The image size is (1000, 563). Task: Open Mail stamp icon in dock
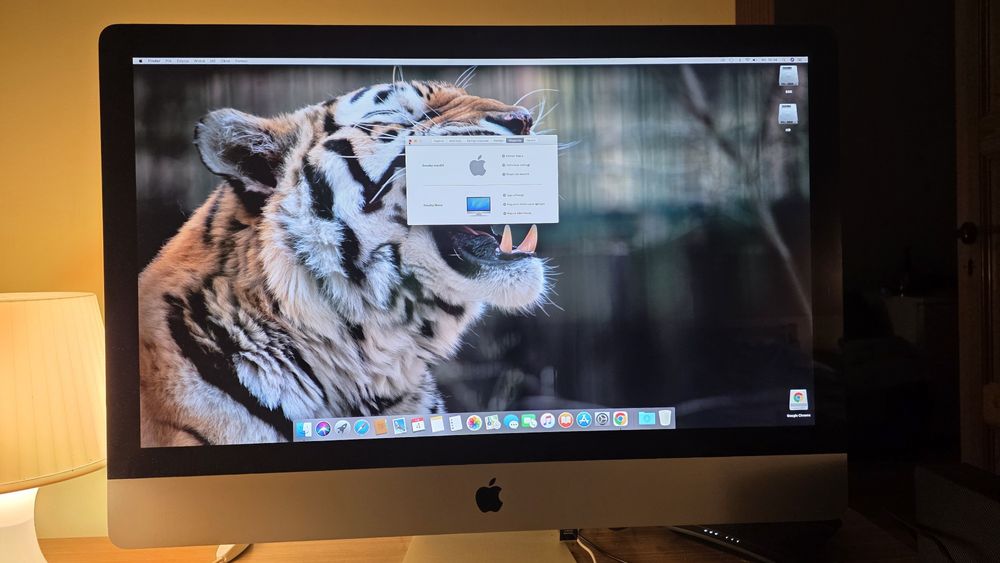(x=399, y=425)
